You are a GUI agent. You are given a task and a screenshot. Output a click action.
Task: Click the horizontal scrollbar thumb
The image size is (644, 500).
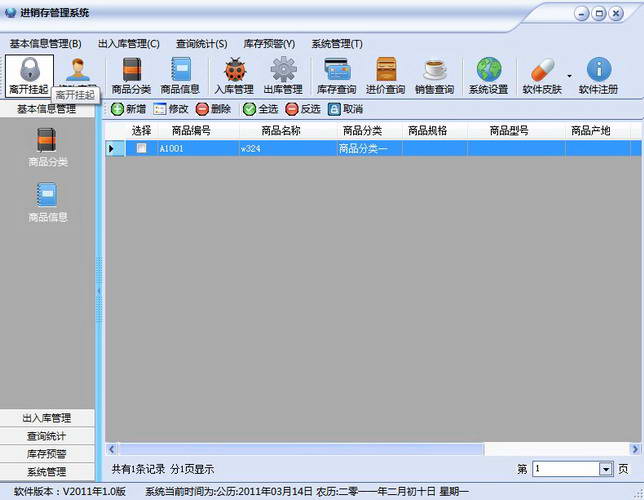301,449
